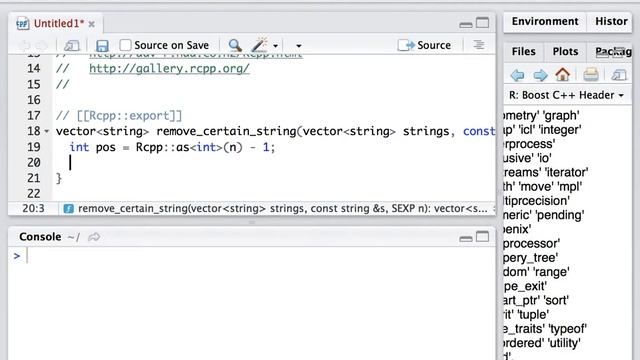Minimize the Console pane
Screen dimensions: 640x360
466,239
